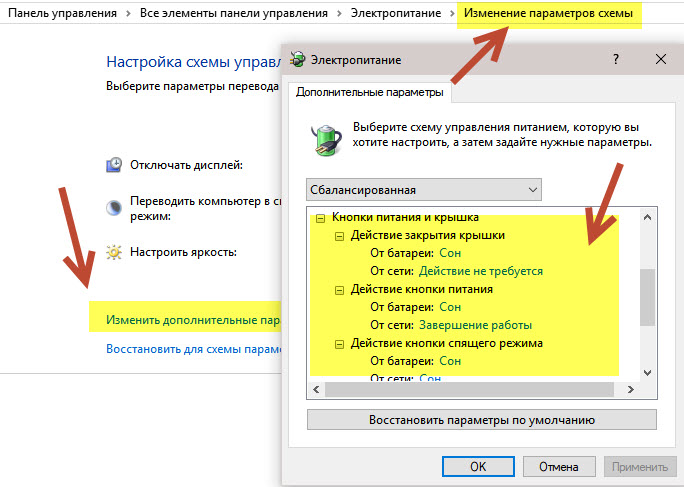Screen dimensions: 684x487
Task: Open Электропитание breadcrumb item
Action: tap(396, 13)
